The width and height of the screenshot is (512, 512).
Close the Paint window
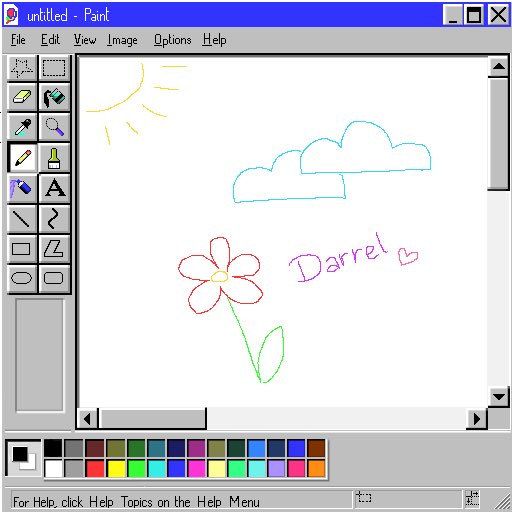pos(498,15)
